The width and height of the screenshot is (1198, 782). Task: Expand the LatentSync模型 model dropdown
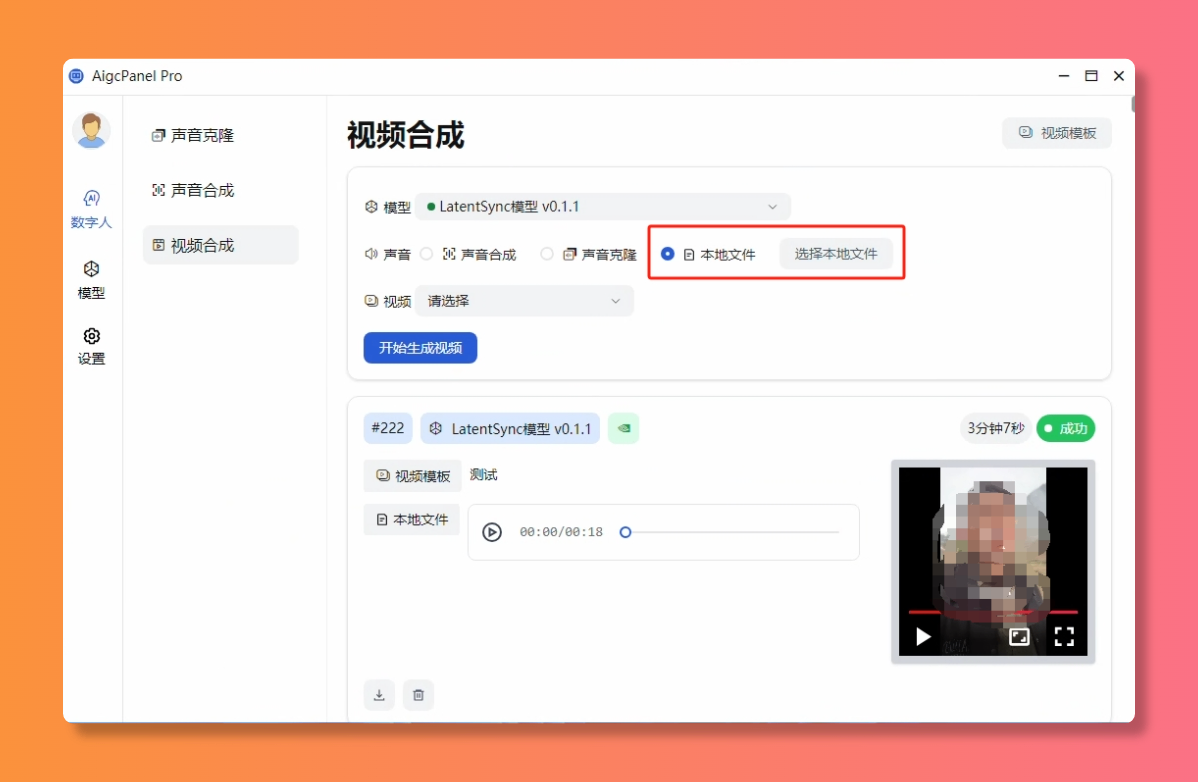(602, 207)
